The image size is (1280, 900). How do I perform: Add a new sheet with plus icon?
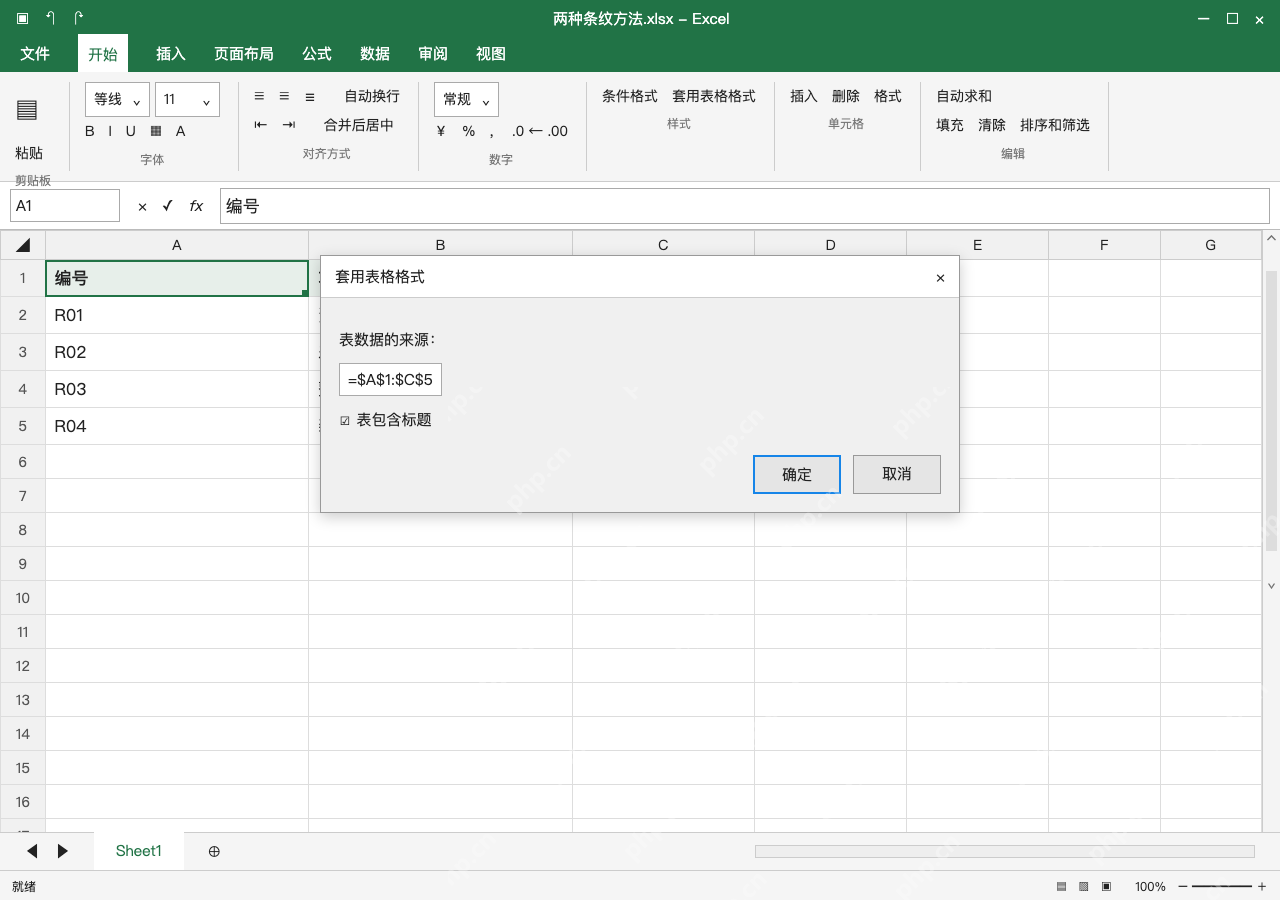pyautogui.click(x=214, y=851)
